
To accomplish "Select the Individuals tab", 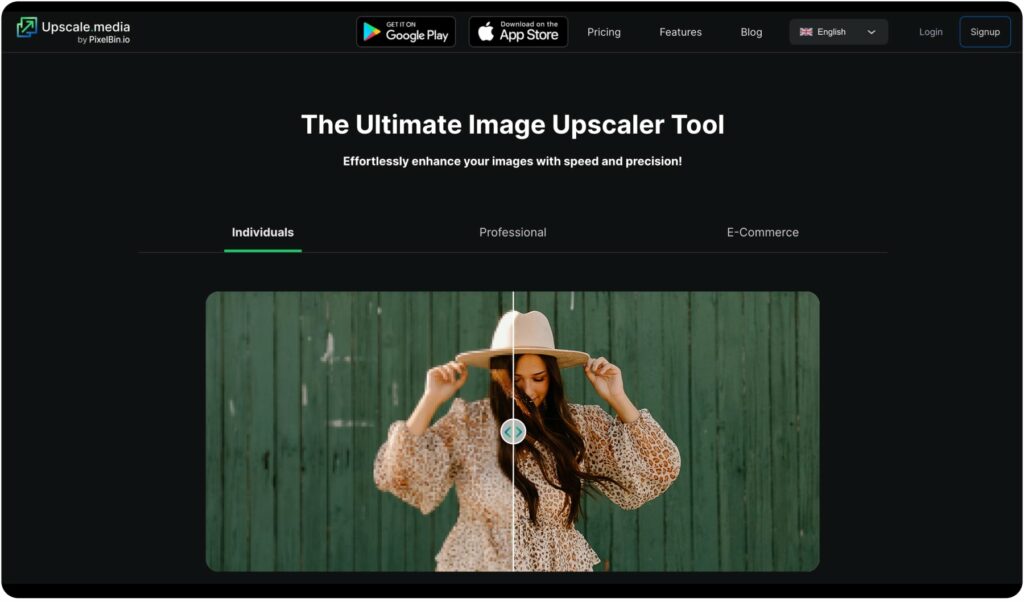I will click(263, 232).
